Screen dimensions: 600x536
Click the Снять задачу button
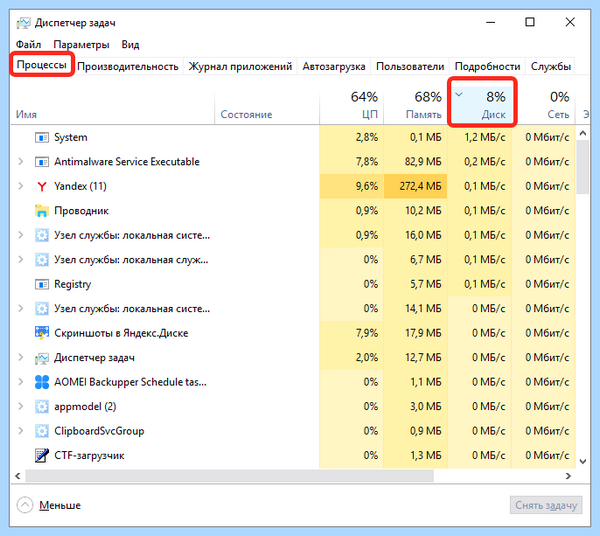(x=546, y=505)
